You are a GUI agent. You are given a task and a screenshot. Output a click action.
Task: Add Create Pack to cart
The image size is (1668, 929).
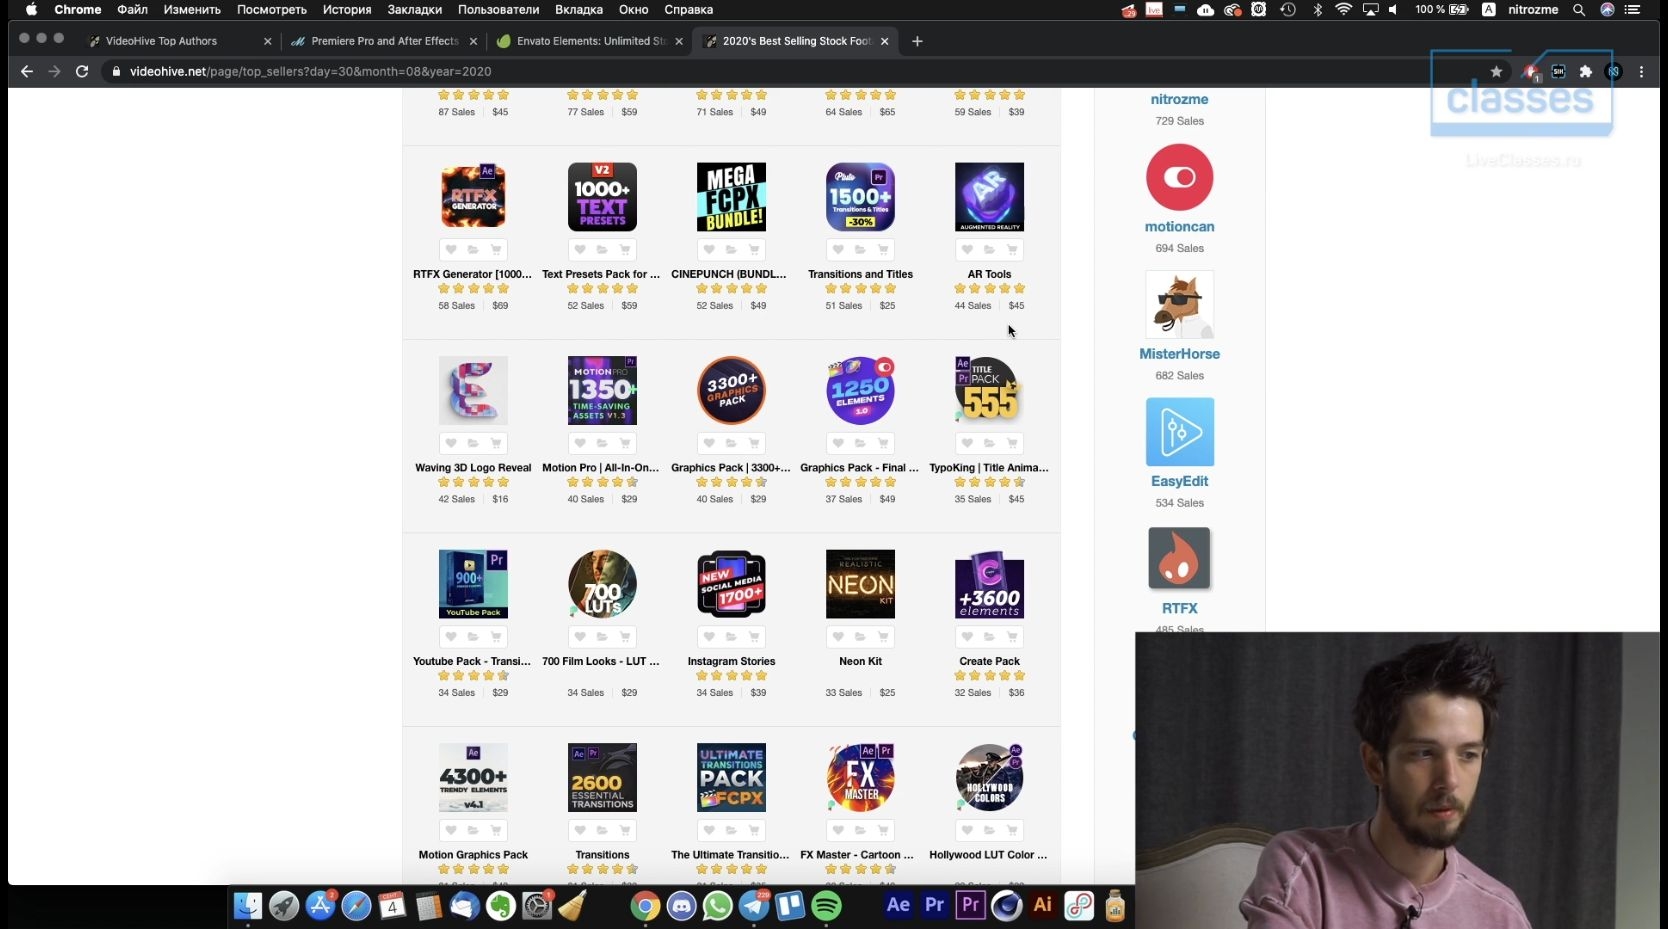[x=1012, y=637]
